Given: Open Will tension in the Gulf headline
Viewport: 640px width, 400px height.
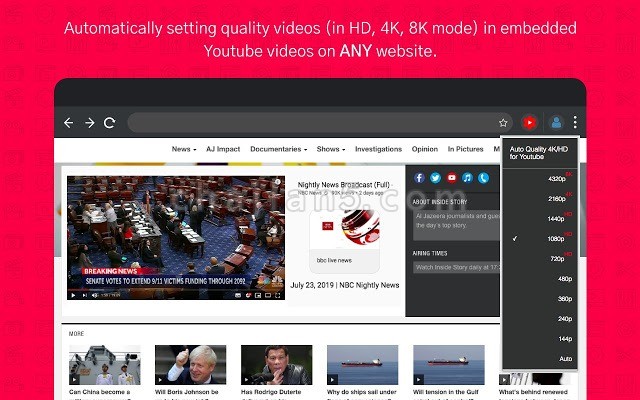Looking at the screenshot, I should tap(446, 392).
